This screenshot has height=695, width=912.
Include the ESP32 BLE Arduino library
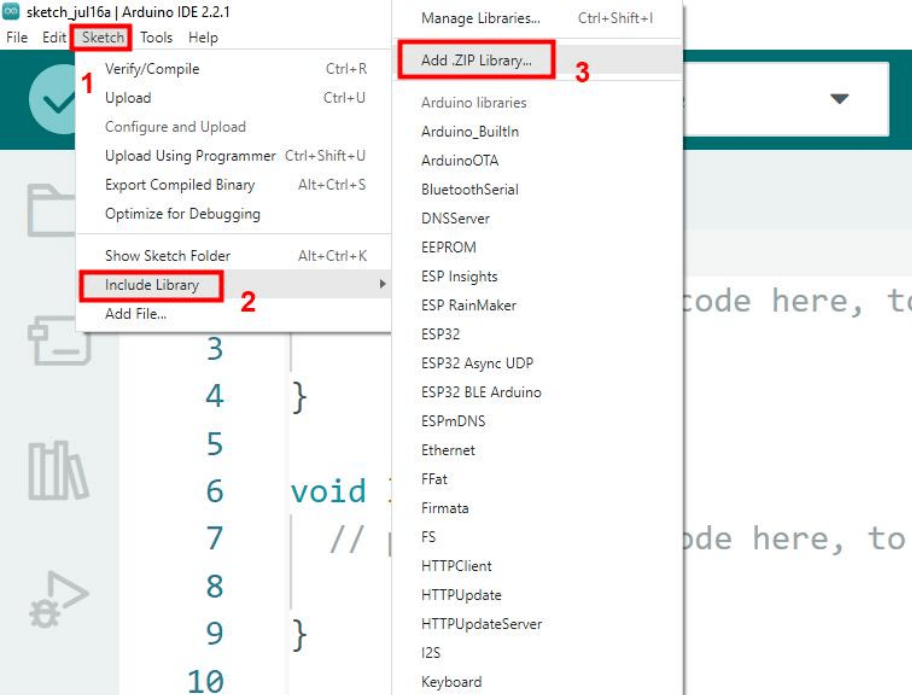click(481, 392)
